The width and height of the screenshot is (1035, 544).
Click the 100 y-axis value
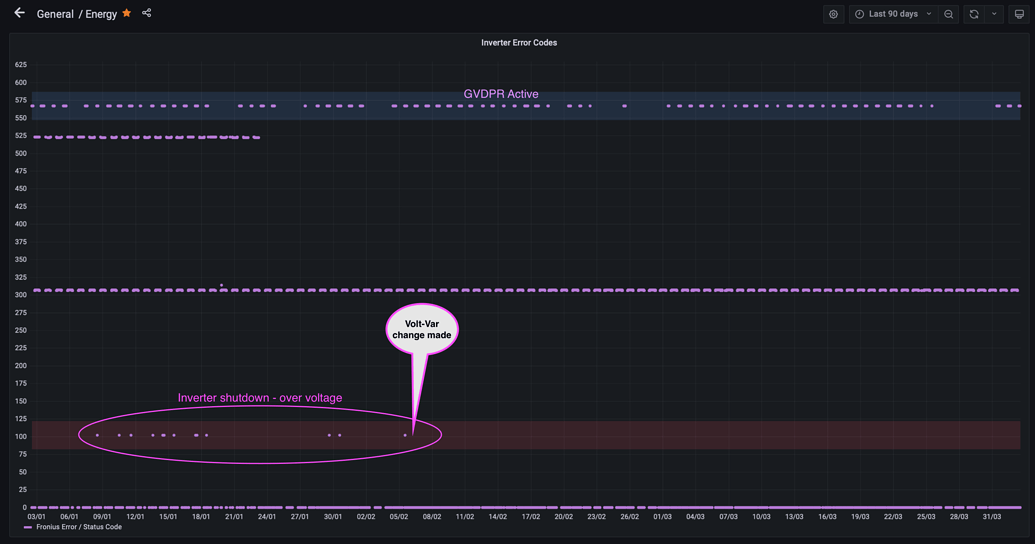point(20,436)
